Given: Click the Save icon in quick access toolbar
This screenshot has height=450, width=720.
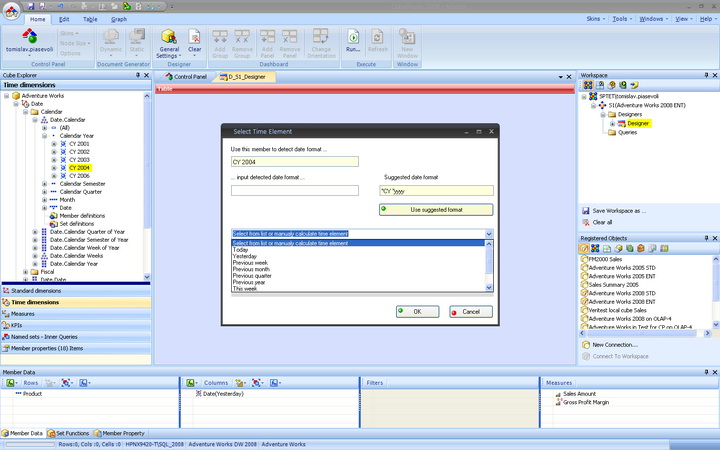Looking at the screenshot, I should click(x=31, y=6).
